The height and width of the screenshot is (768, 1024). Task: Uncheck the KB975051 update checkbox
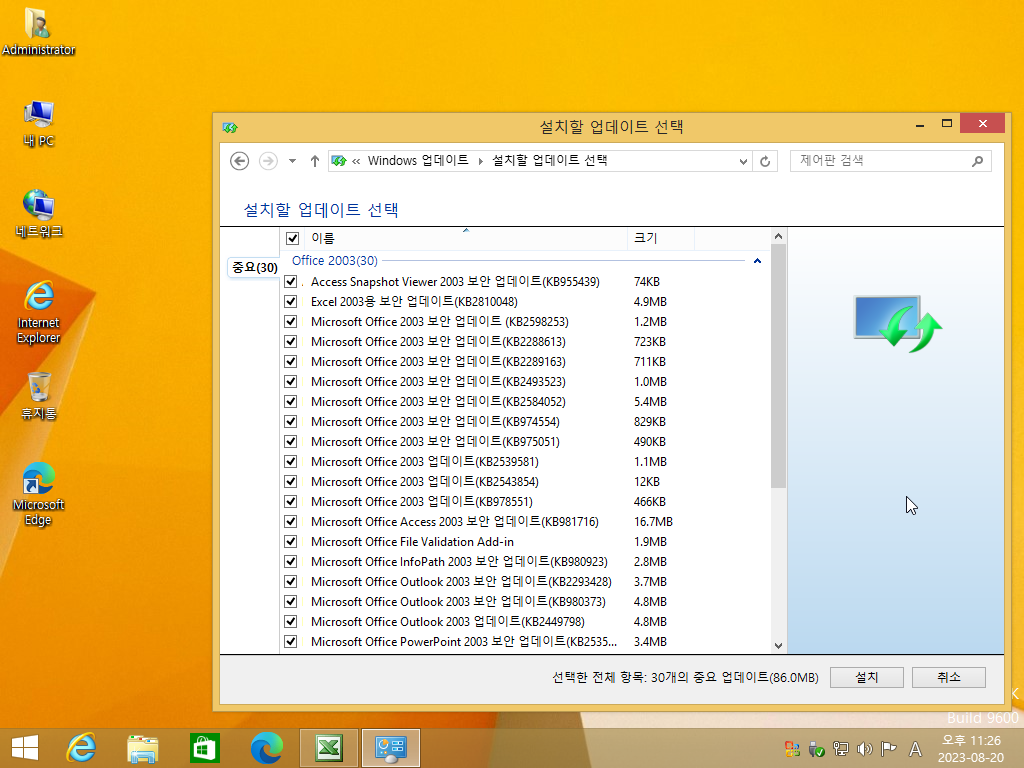291,441
